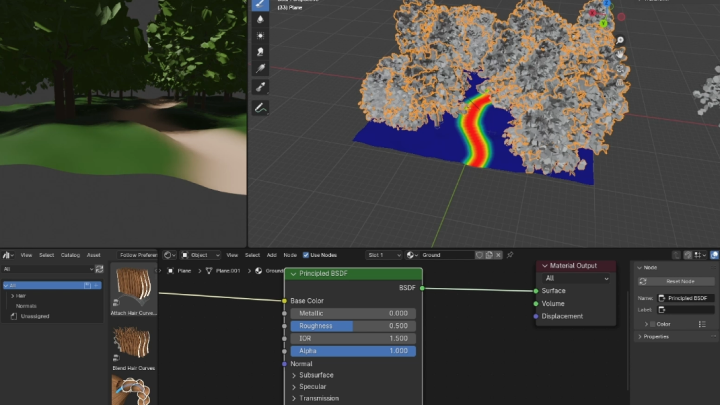The height and width of the screenshot is (405, 720).
Task: Expand the Transmission section
Action: pos(294,398)
